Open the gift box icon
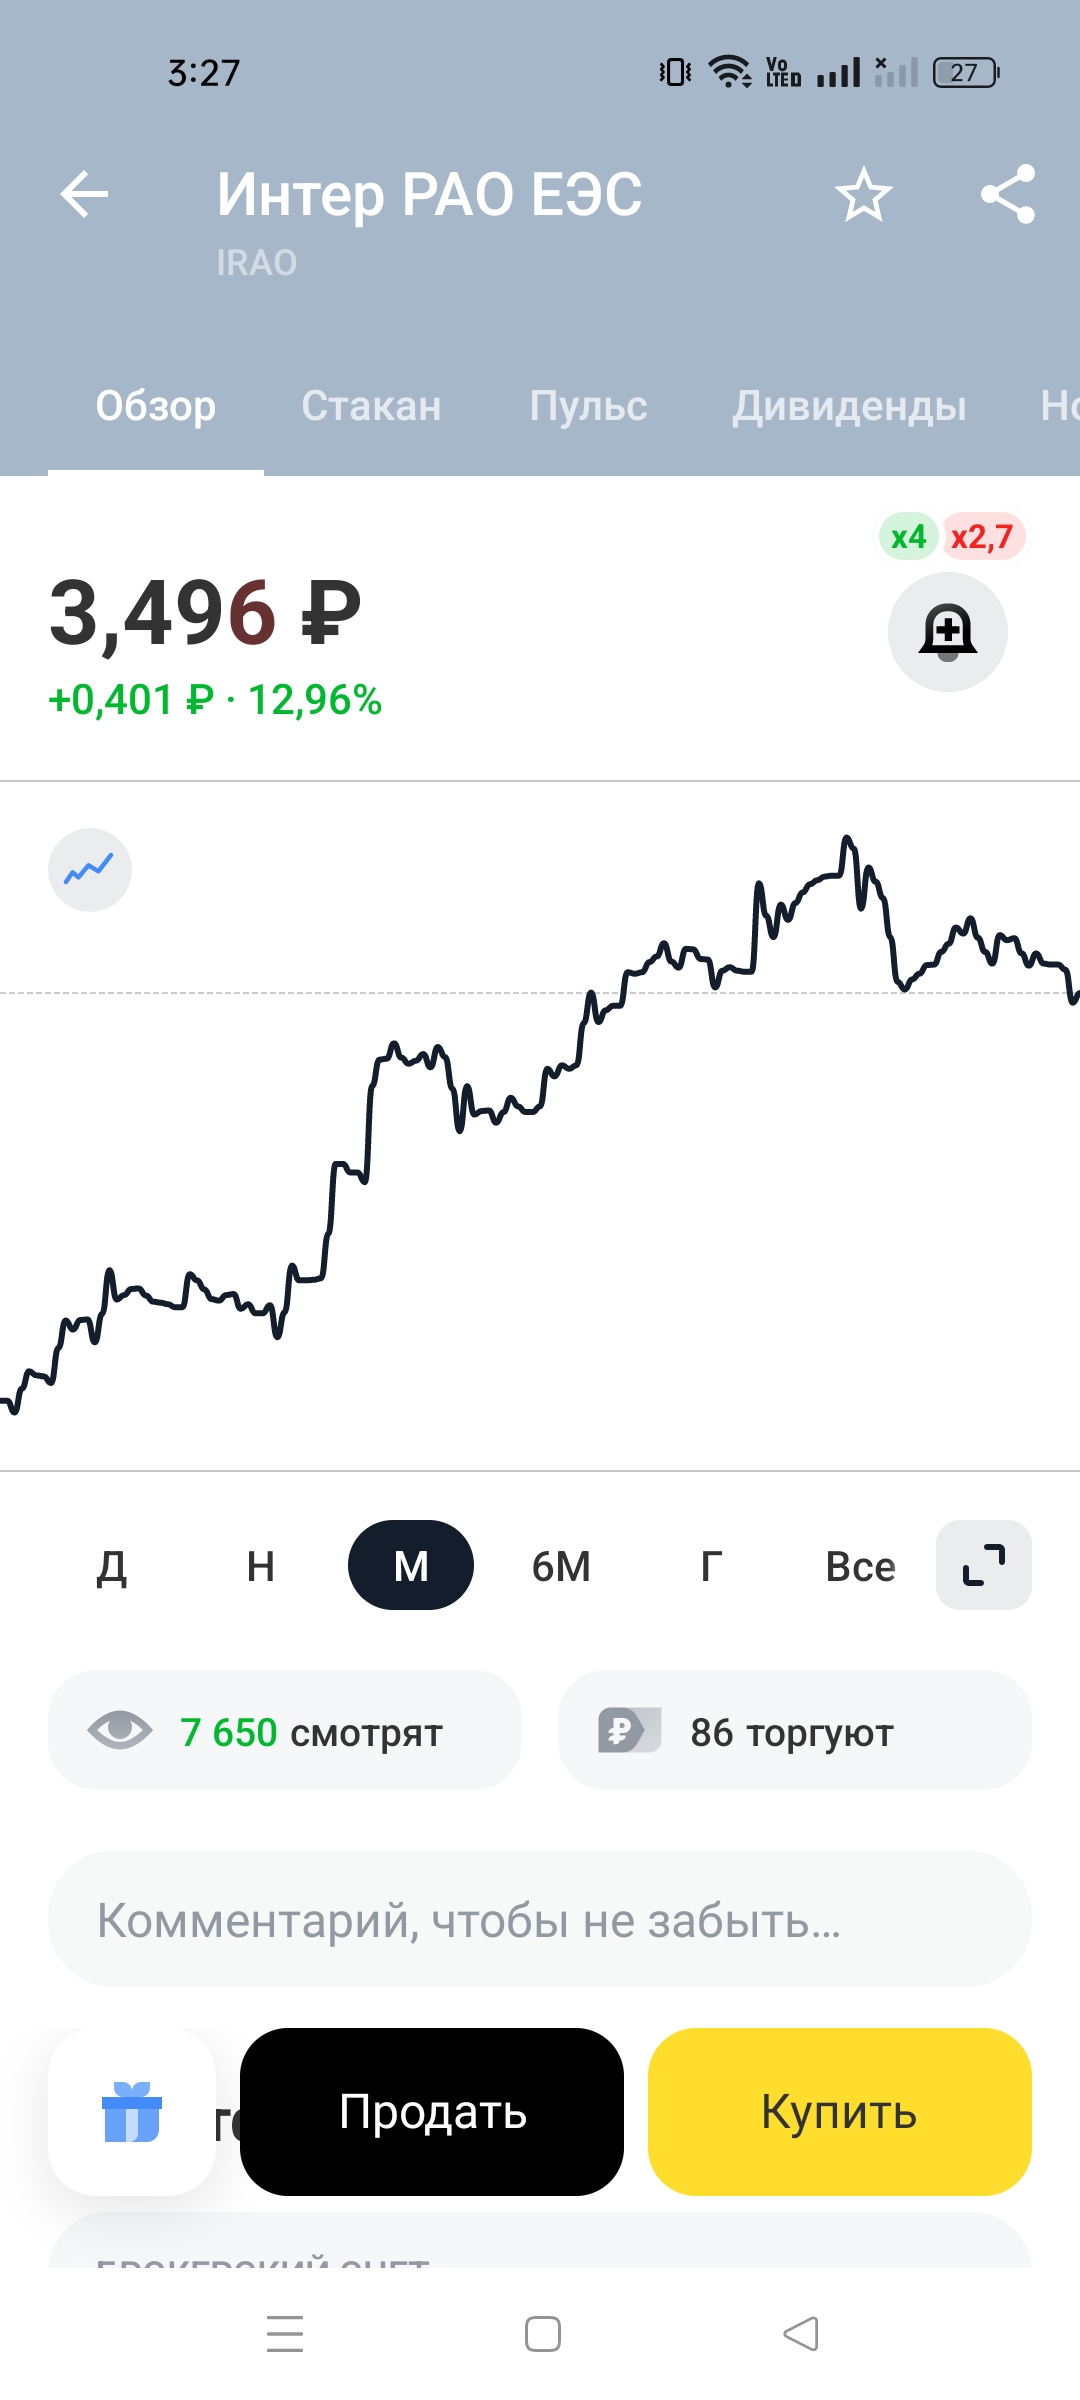Viewport: 1080px width, 2400px height. [132, 2112]
